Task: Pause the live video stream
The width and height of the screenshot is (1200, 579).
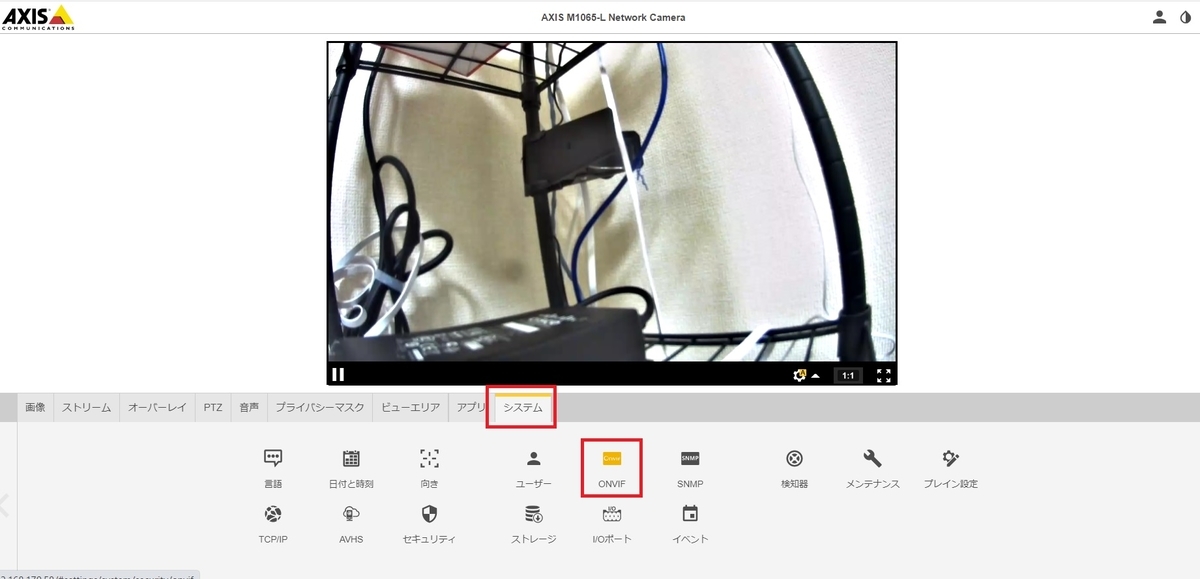Action: pyautogui.click(x=338, y=375)
